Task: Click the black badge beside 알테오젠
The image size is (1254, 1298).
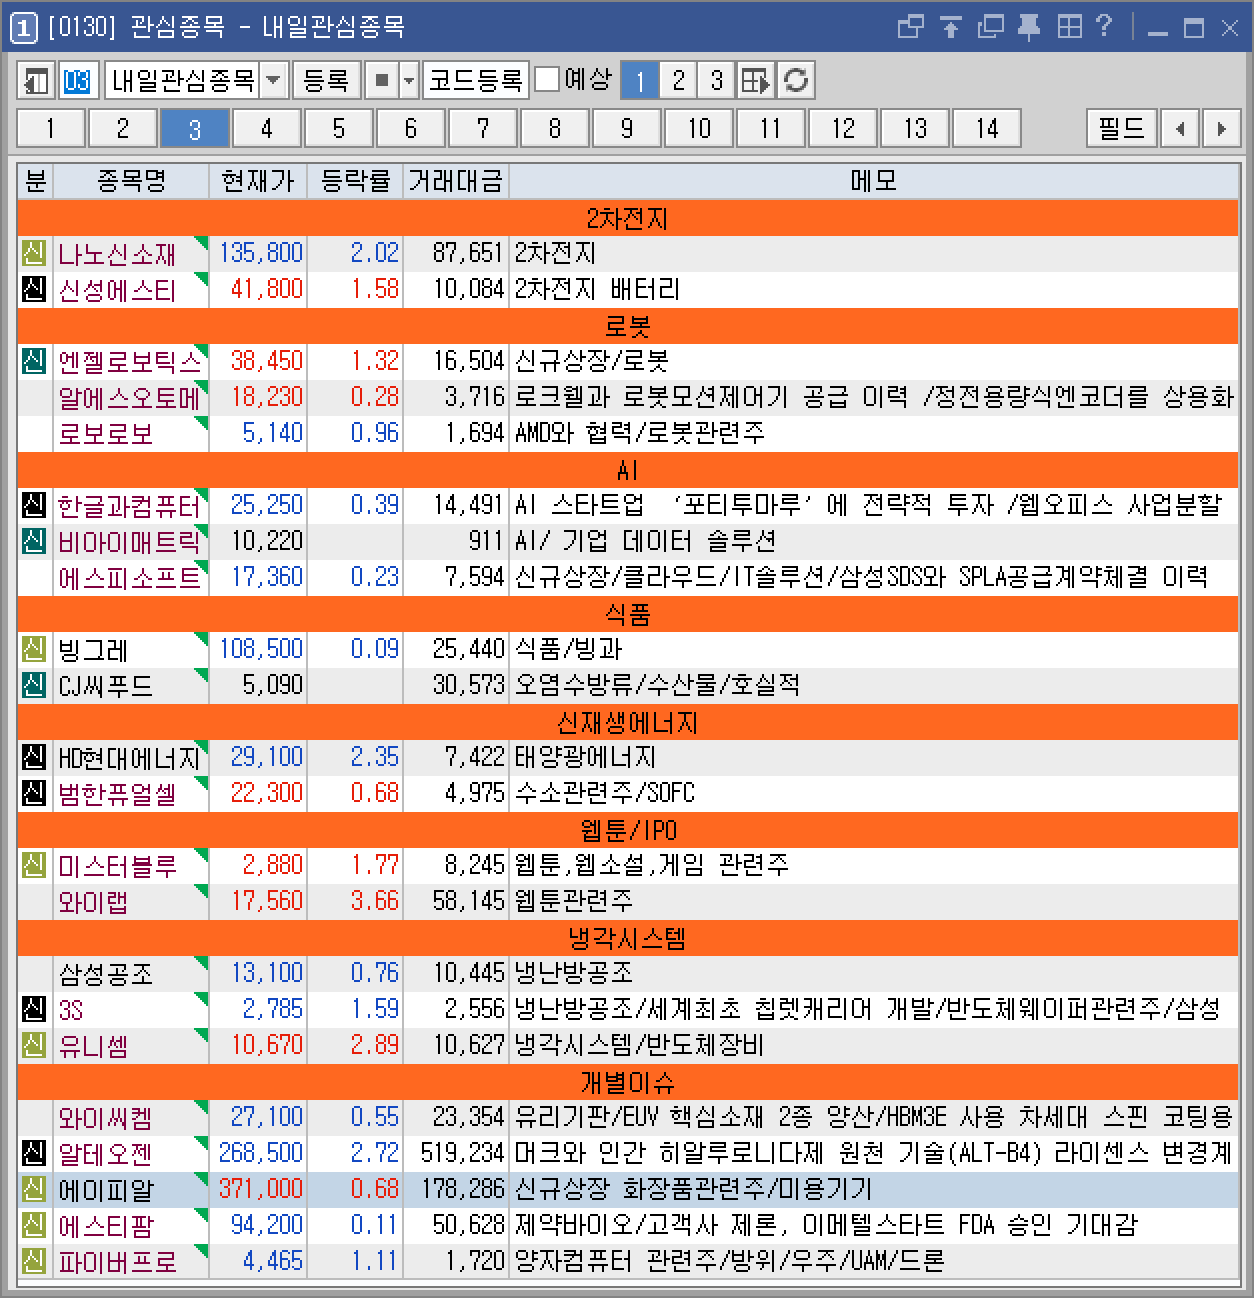Action: click(34, 1153)
